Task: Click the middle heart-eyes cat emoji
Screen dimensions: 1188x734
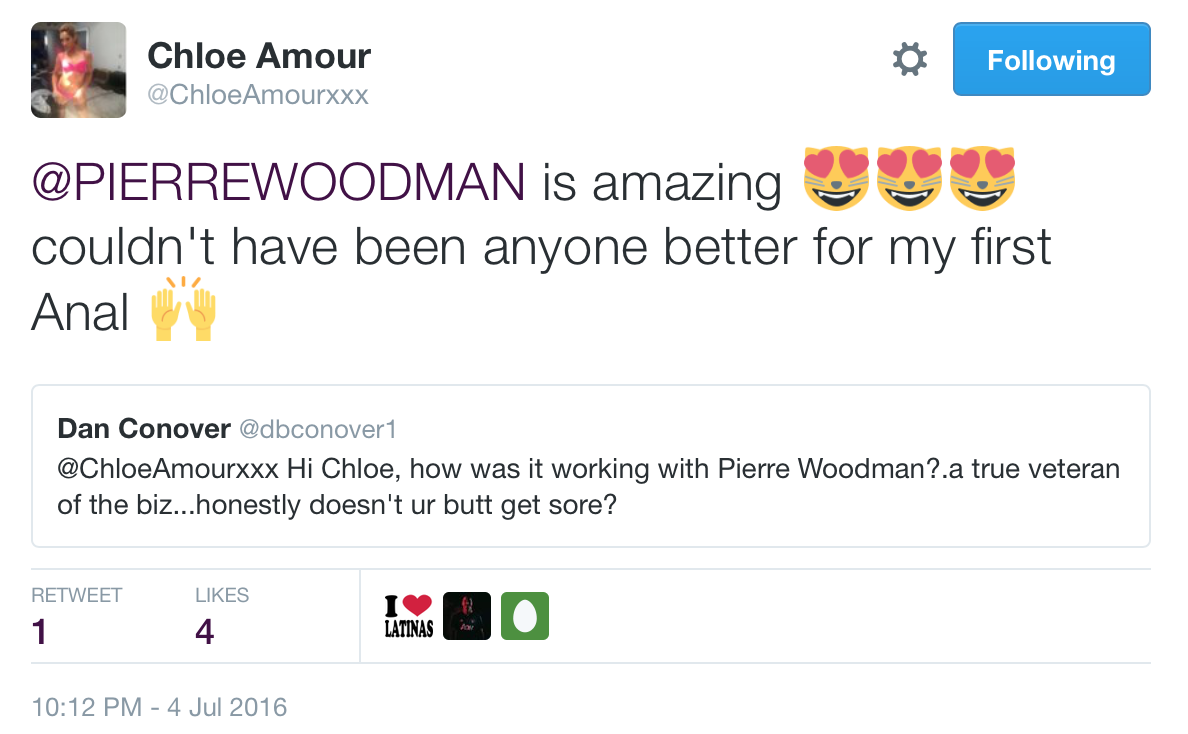Action: tap(910, 179)
